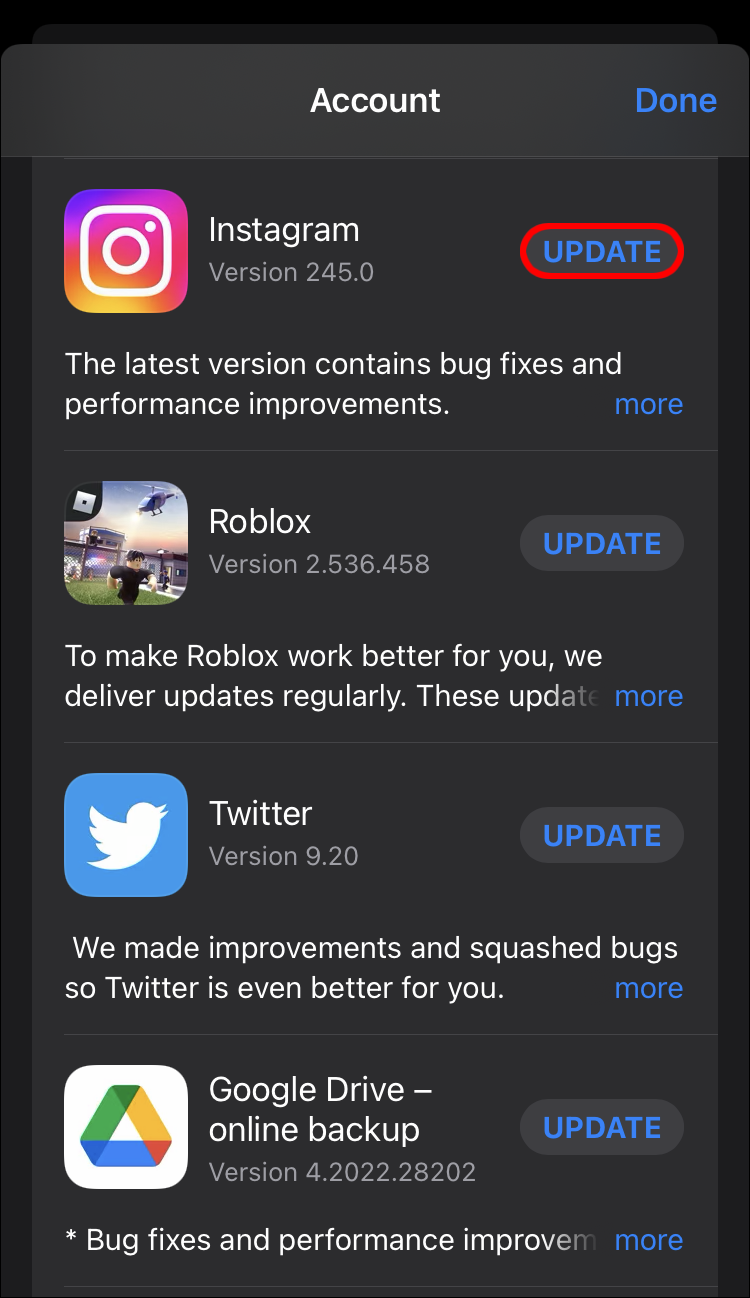Screen dimensions: 750x1298
Task: Tap the Google Drive app icon
Action: tap(126, 1127)
